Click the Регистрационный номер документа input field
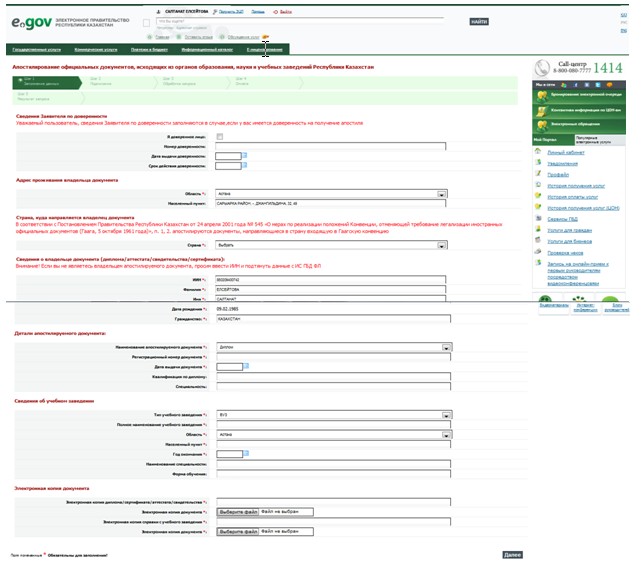The height and width of the screenshot is (578, 641). click(x=334, y=357)
